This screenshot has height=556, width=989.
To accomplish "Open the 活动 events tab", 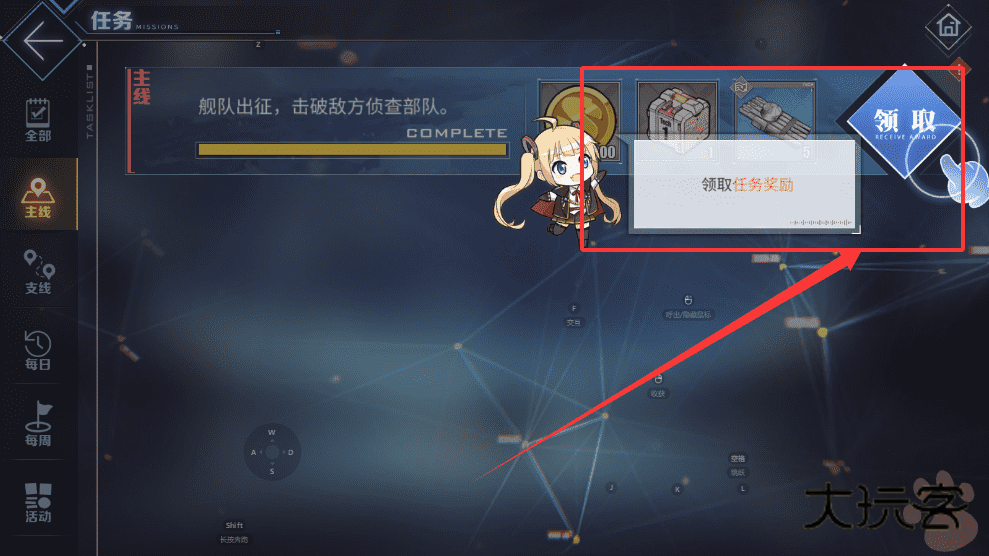I will click(38, 502).
